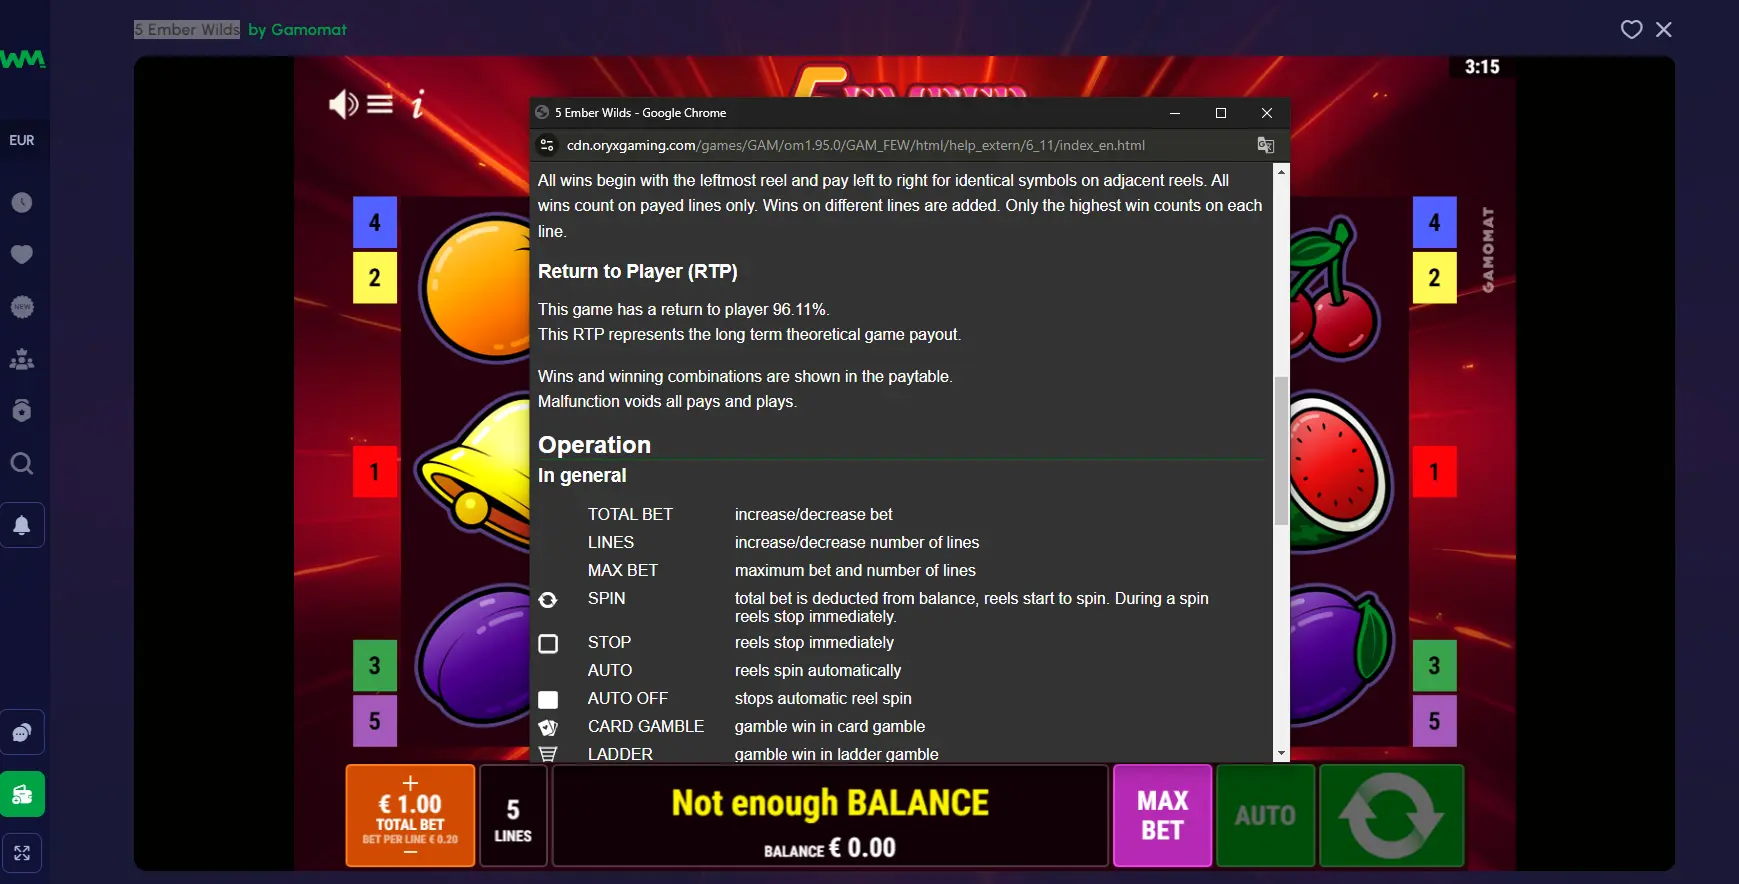Click the 'Not enough BALANCE' message
This screenshot has height=884, width=1739.
point(830,803)
